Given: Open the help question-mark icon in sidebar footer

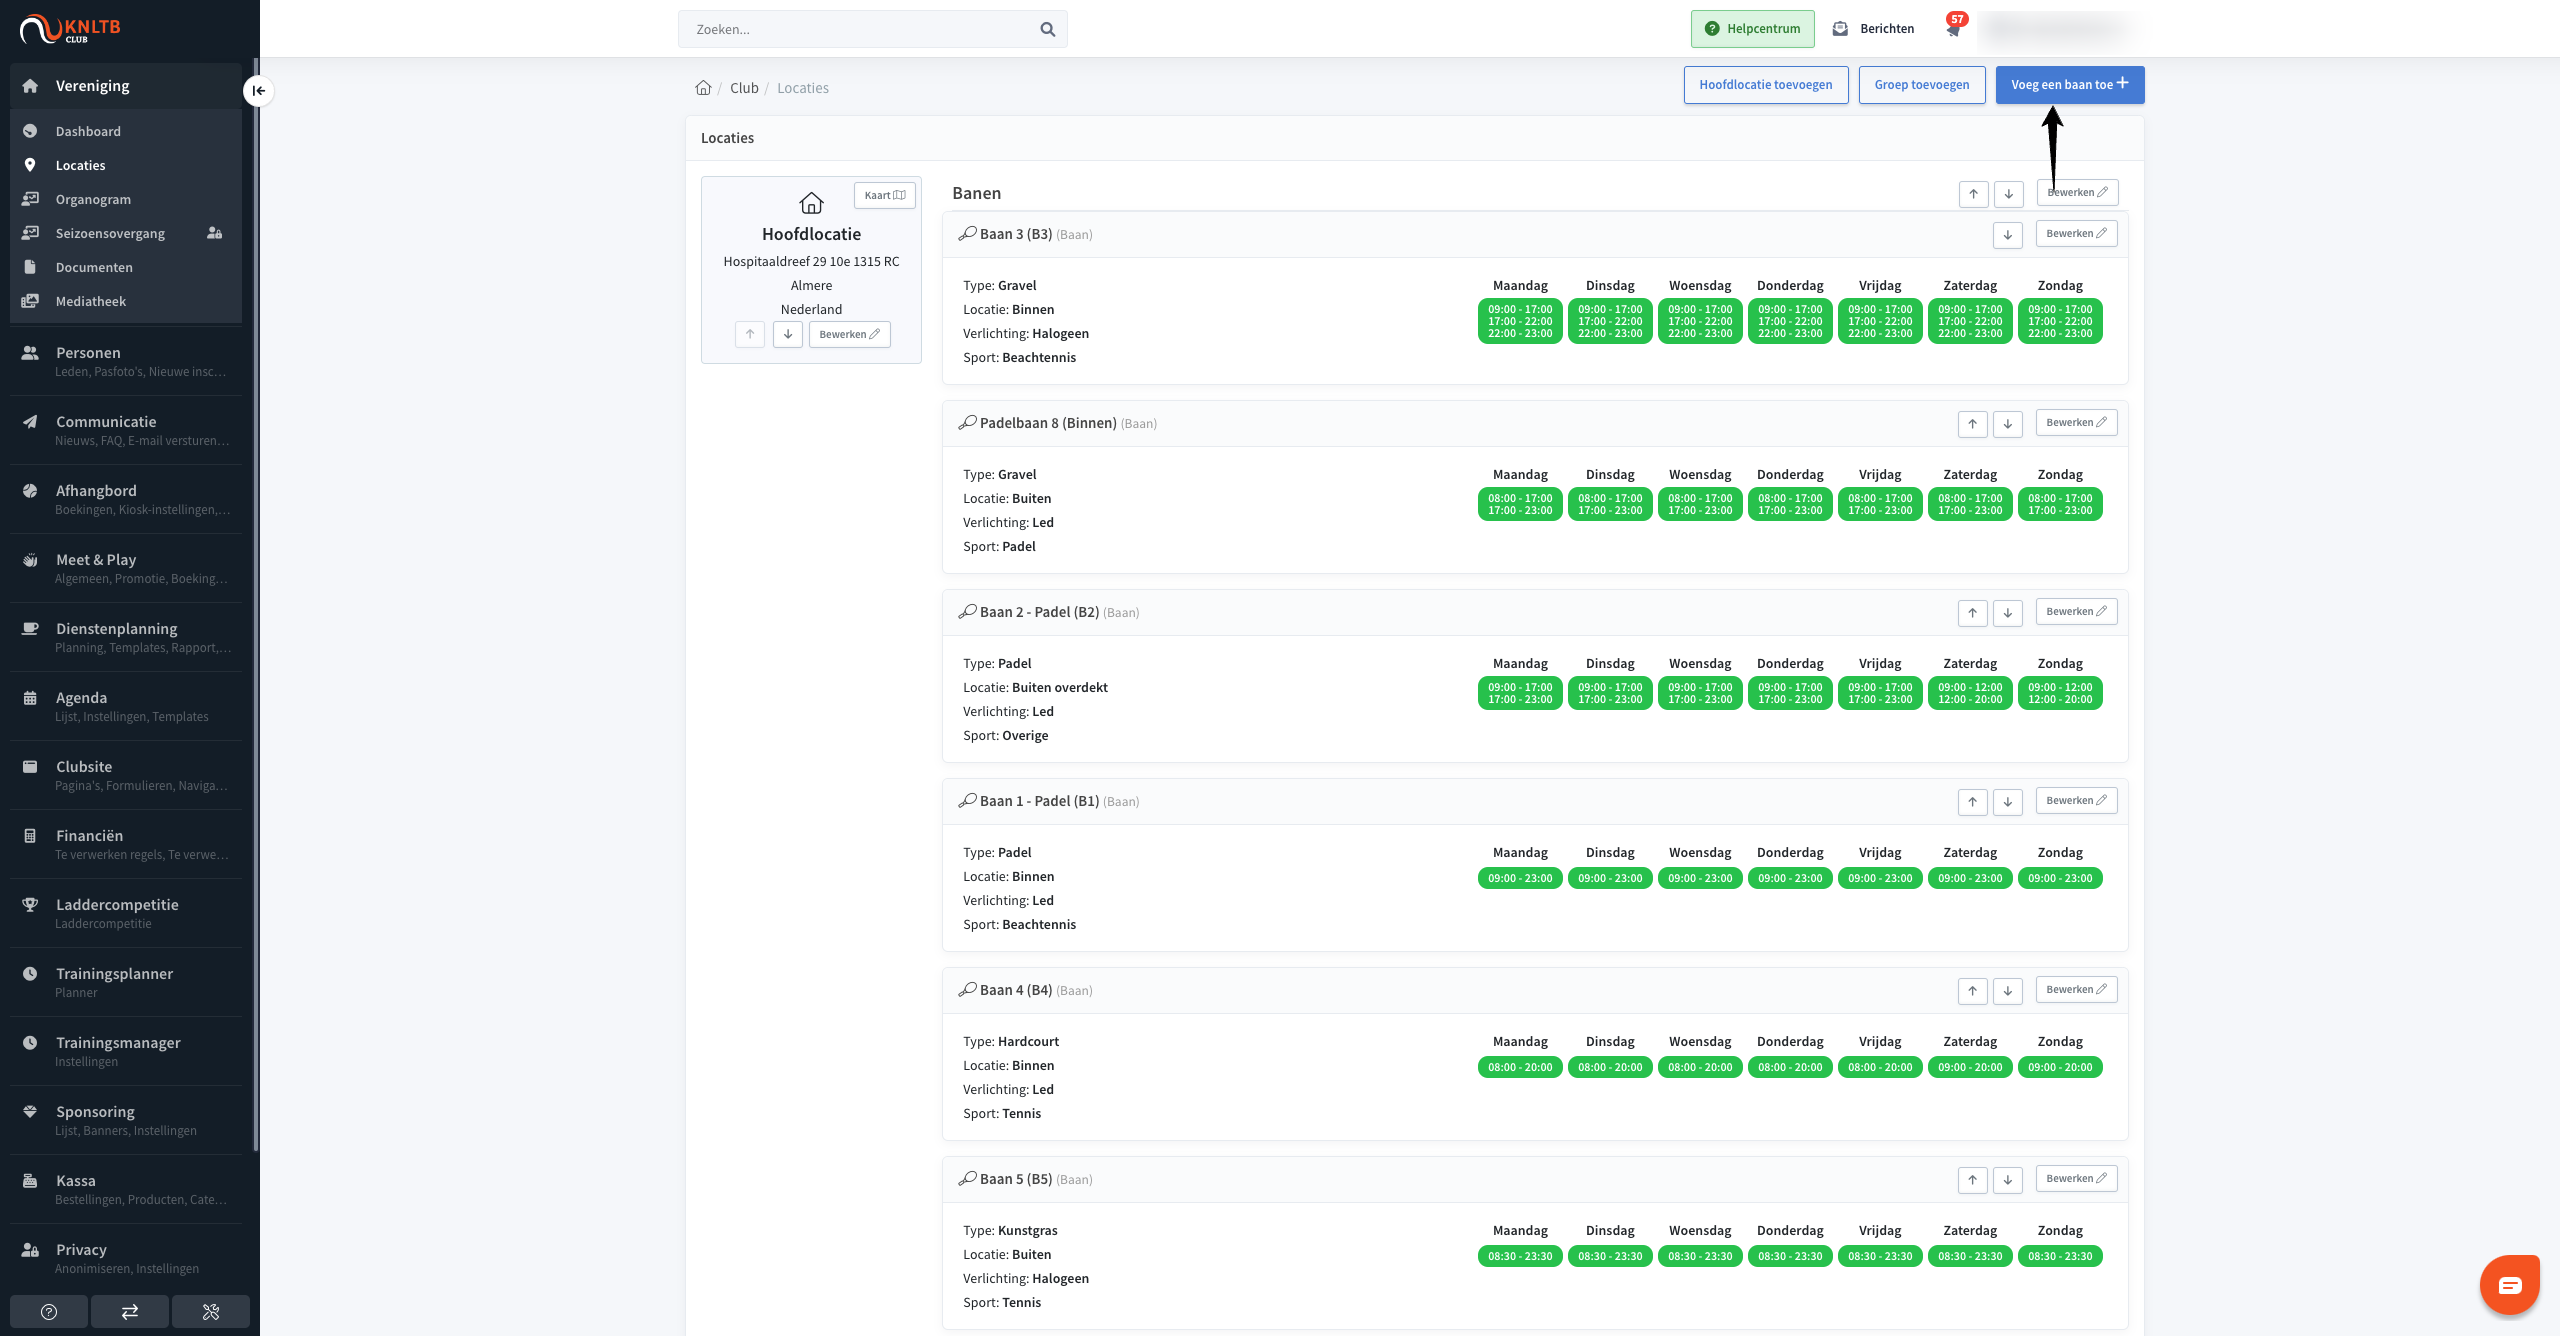Looking at the screenshot, I should coord(49,1312).
